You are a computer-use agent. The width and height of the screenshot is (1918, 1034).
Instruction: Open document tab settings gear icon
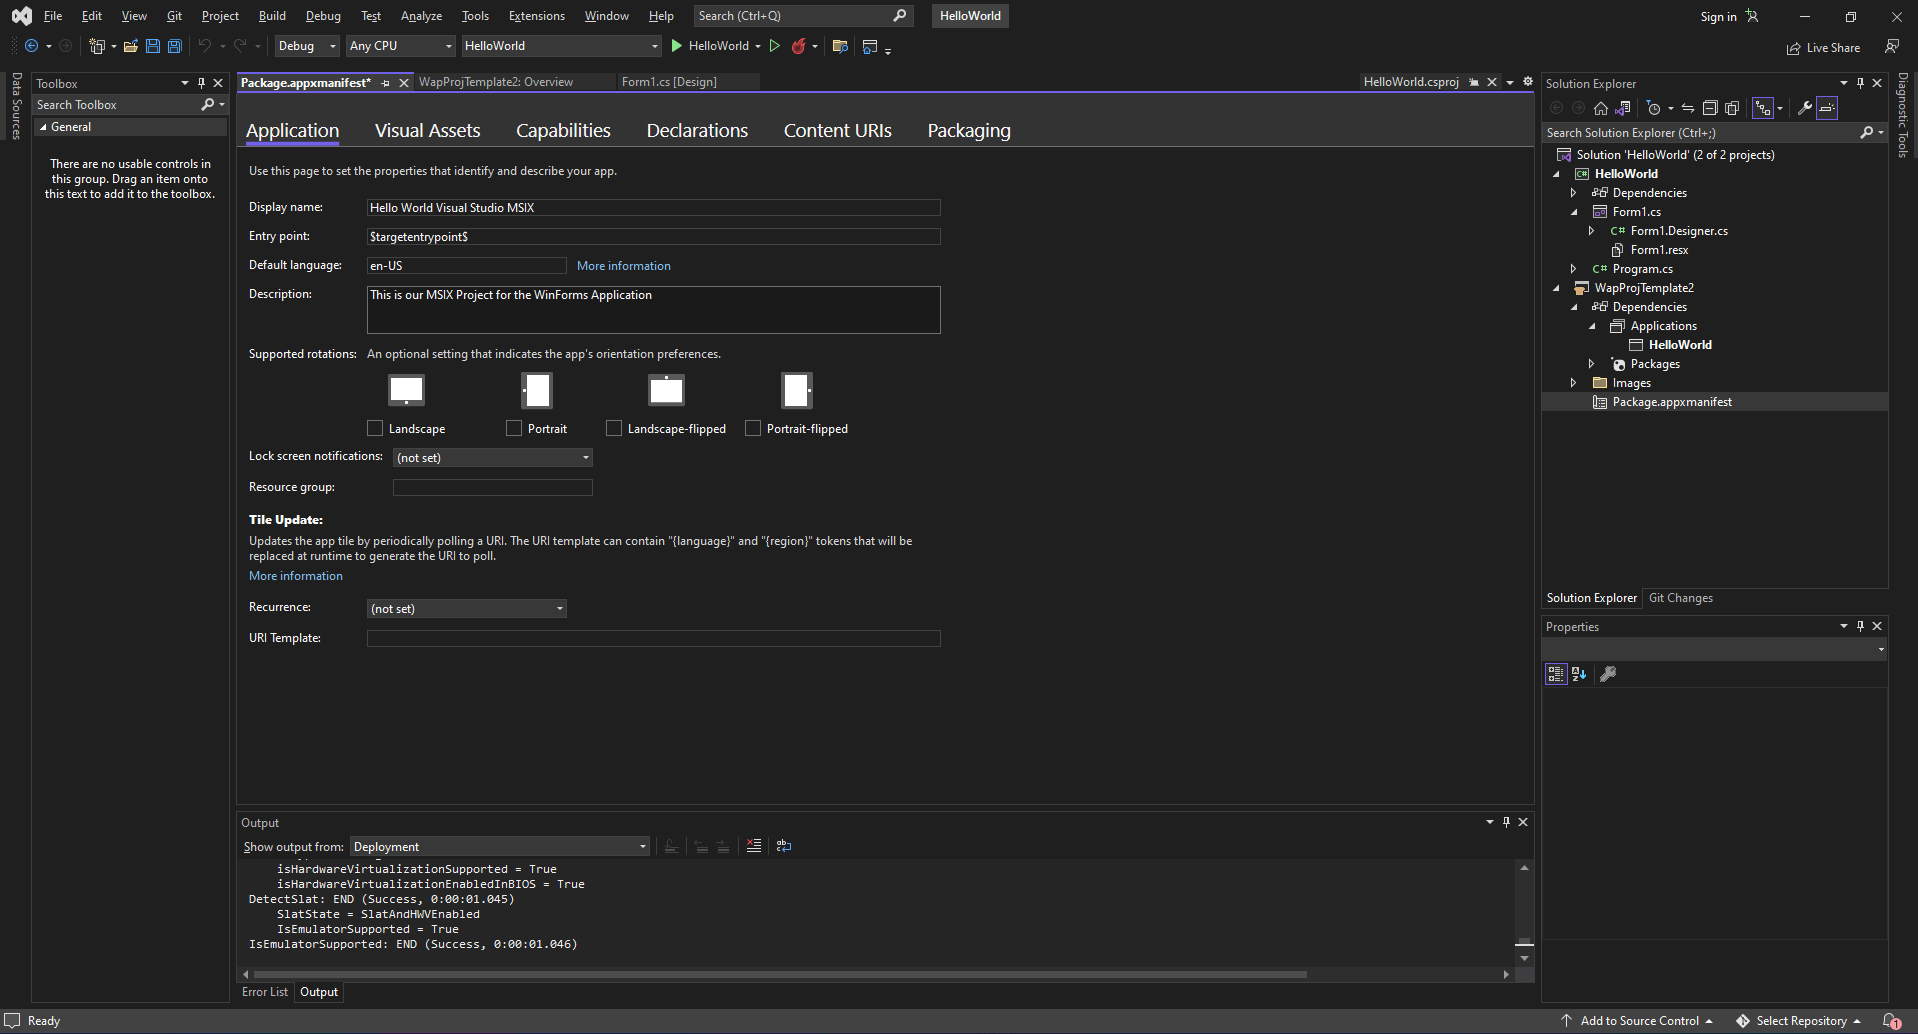1528,82
